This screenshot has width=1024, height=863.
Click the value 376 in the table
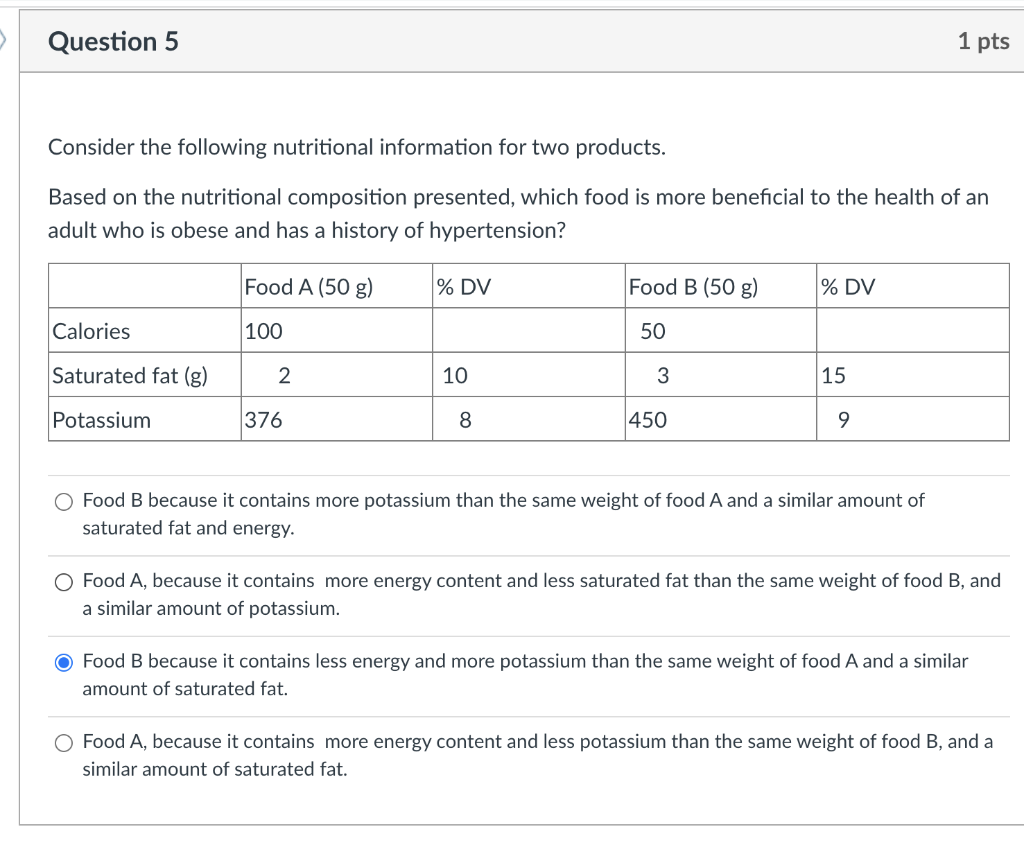[x=260, y=420]
